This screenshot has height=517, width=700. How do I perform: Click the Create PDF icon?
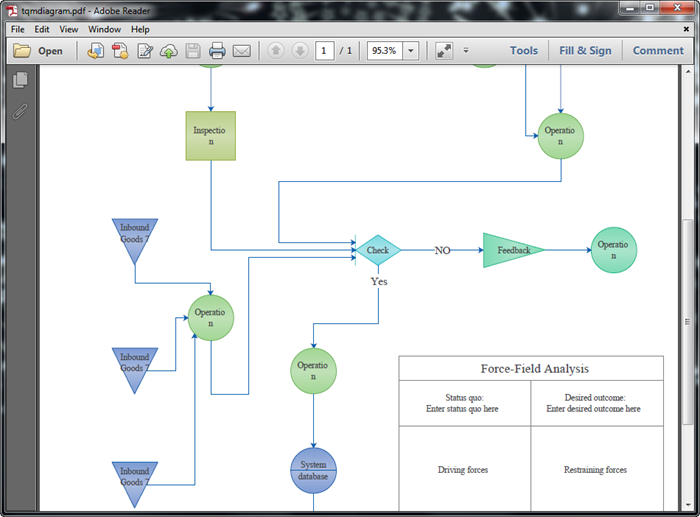pyautogui.click(x=120, y=51)
